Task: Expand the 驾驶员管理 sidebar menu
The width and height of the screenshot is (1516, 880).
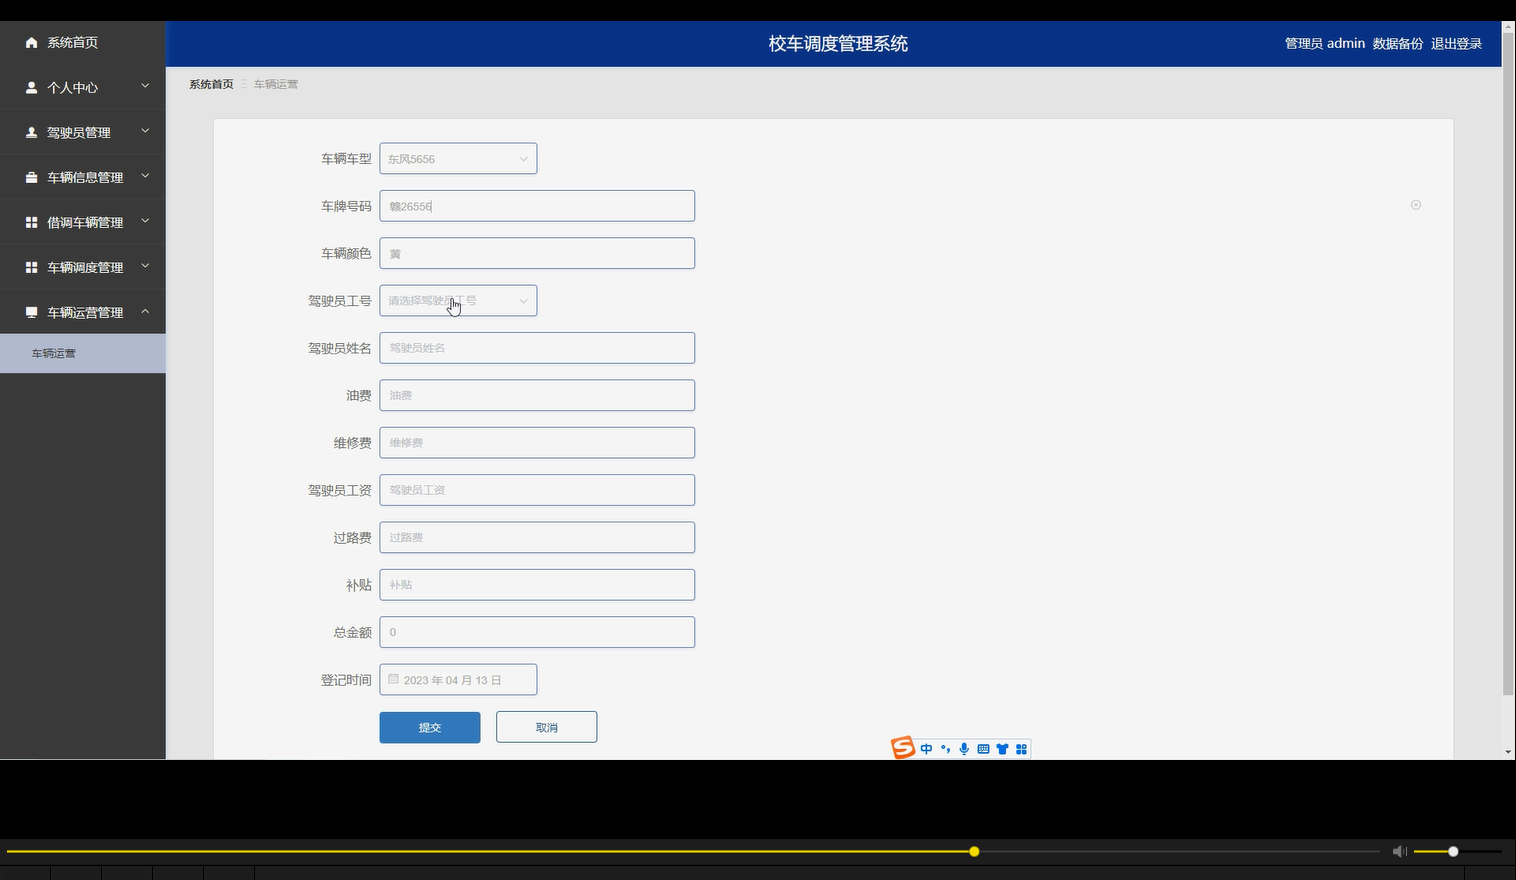Action: 145,131
